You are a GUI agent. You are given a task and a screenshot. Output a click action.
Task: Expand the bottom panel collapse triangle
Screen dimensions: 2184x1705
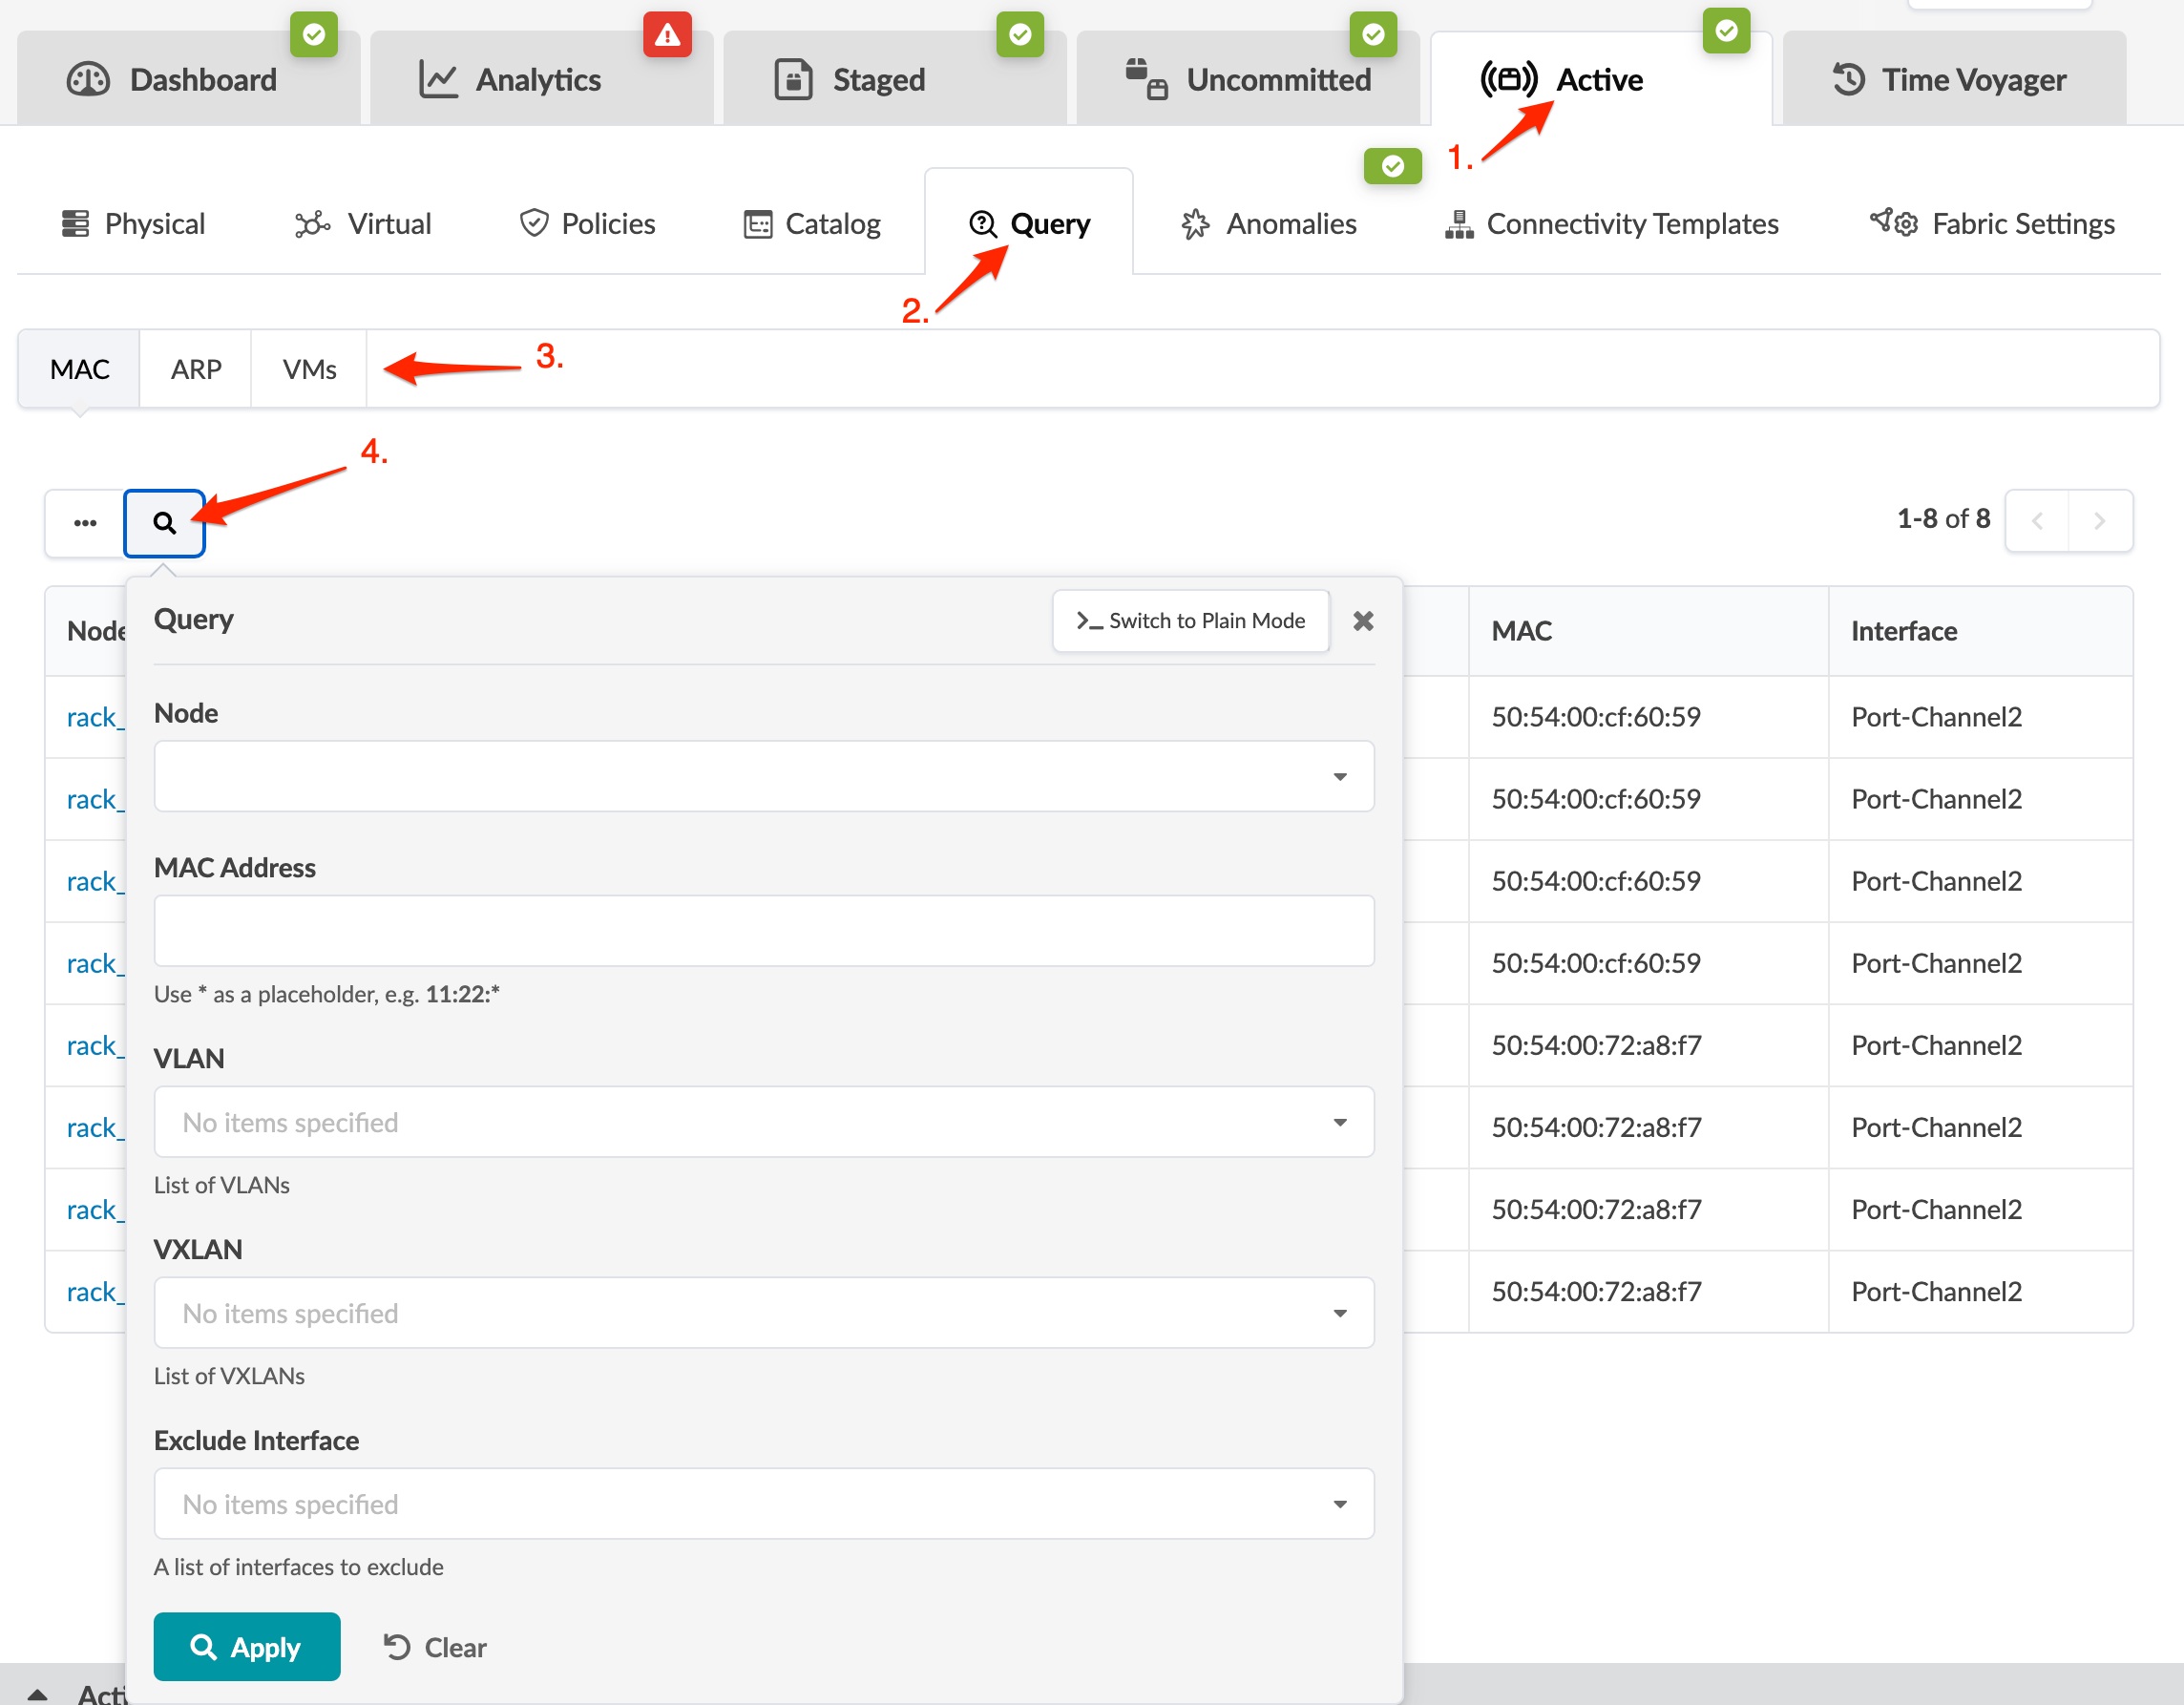pos(37,1693)
